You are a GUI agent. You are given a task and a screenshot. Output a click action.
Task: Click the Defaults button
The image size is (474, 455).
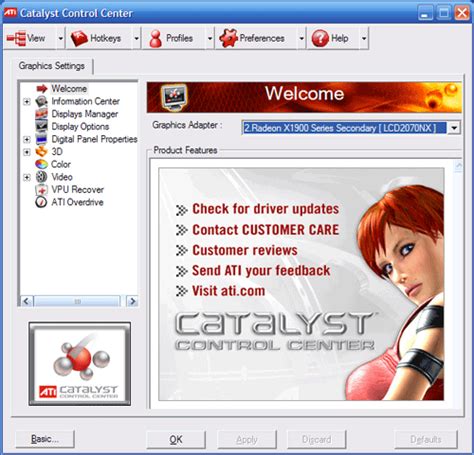(426, 439)
